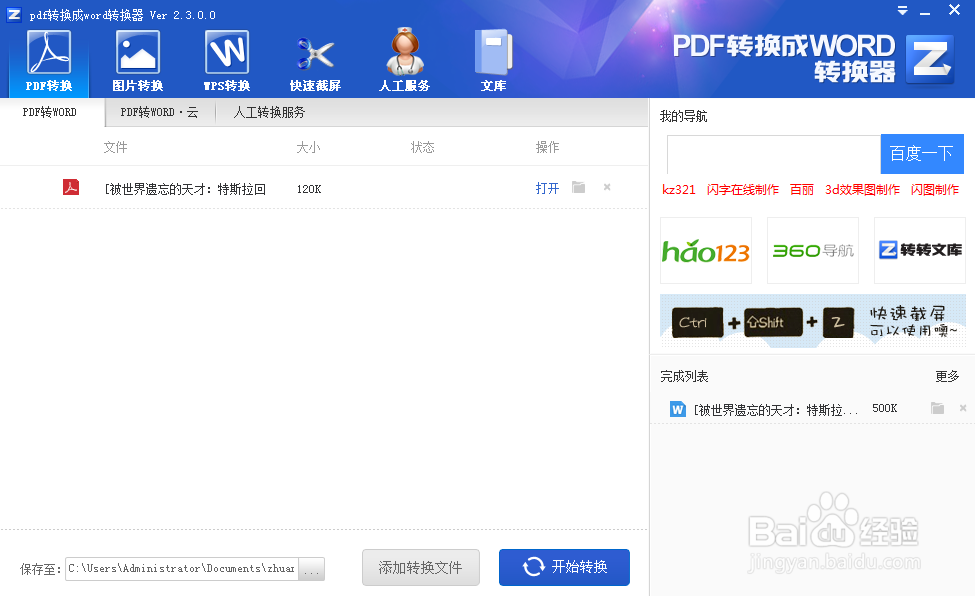The image size is (975, 596).
Task: Remove the 特斯拉 PDF from the list
Action: click(608, 187)
